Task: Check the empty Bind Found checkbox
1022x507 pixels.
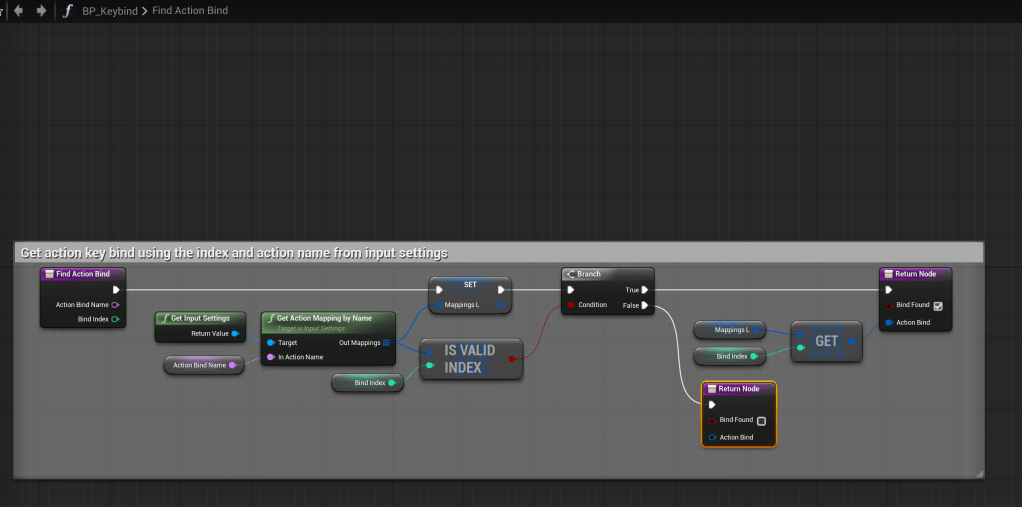Action: tap(761, 421)
